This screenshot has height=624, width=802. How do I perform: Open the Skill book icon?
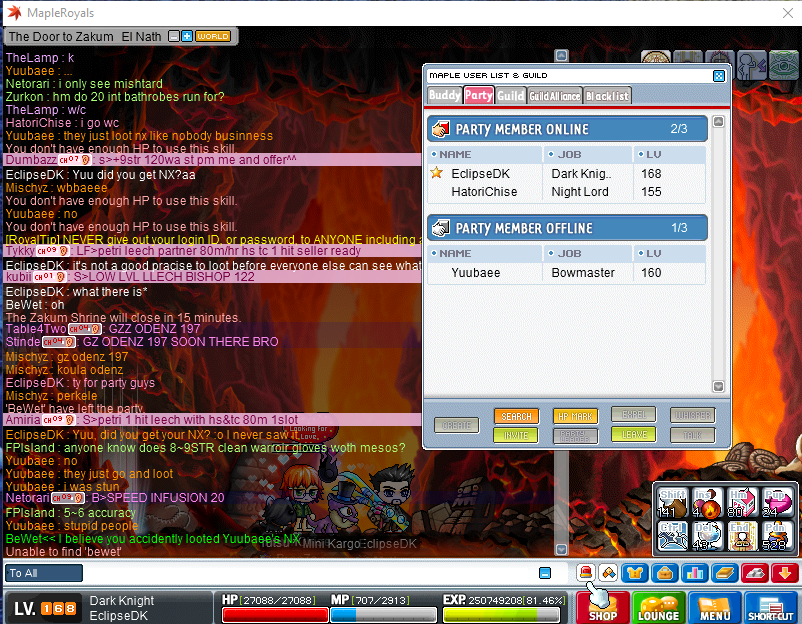pos(724,573)
